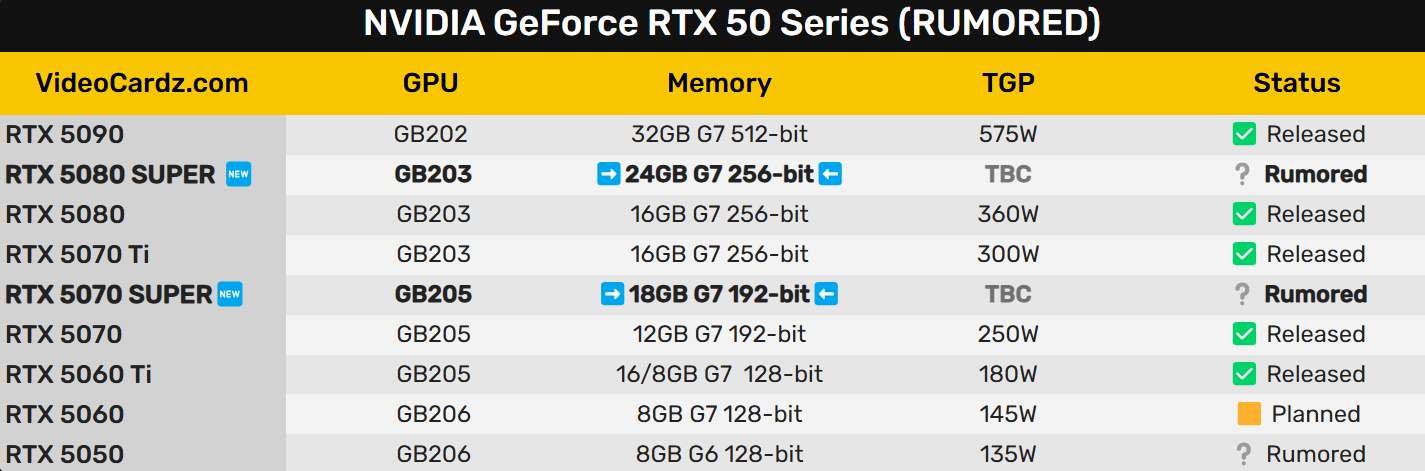Click the green checkmark in the RTX 5070 Ti row
Screen dimensions: 1425x471
tap(1244, 254)
